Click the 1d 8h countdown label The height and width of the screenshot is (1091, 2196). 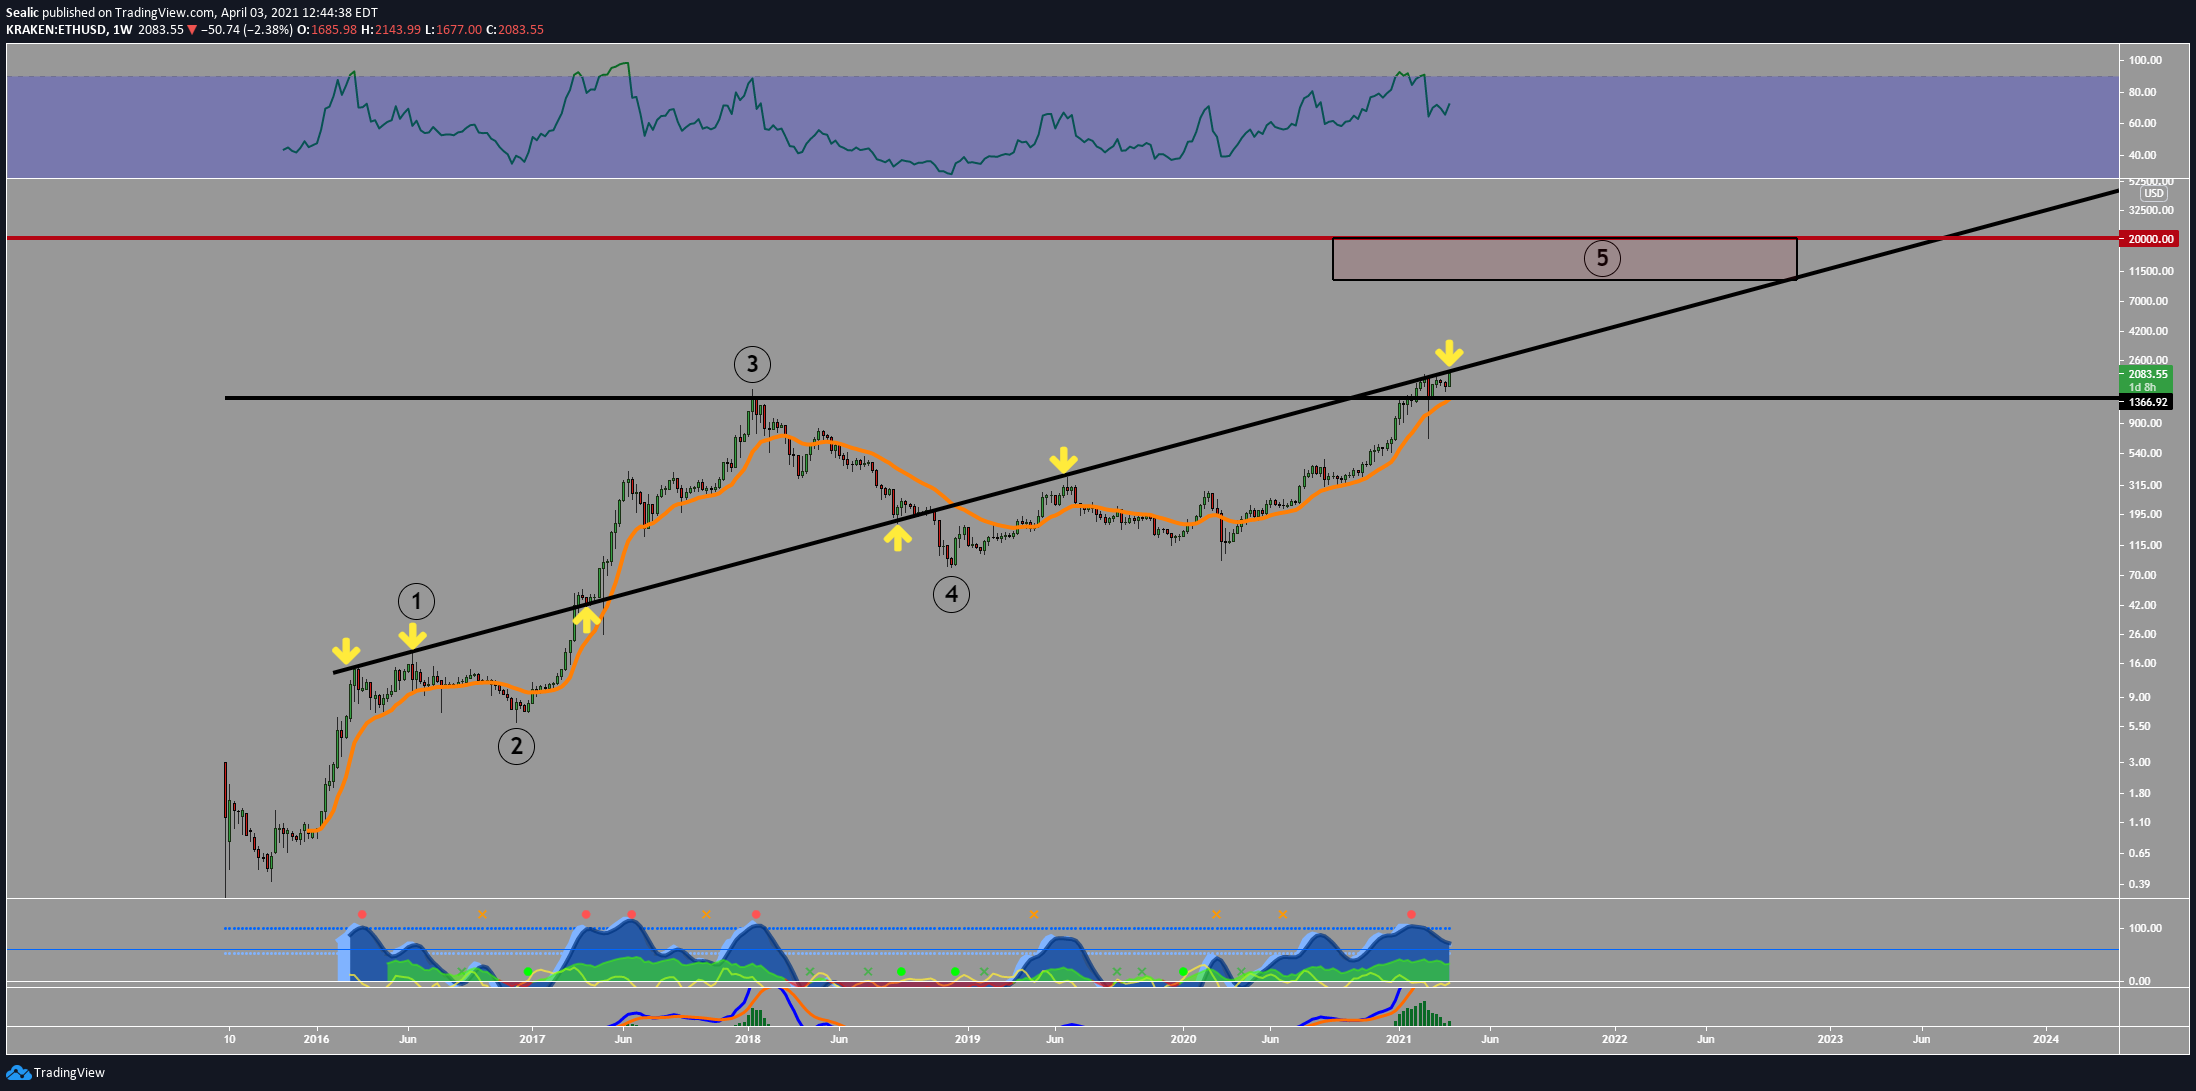click(2142, 387)
